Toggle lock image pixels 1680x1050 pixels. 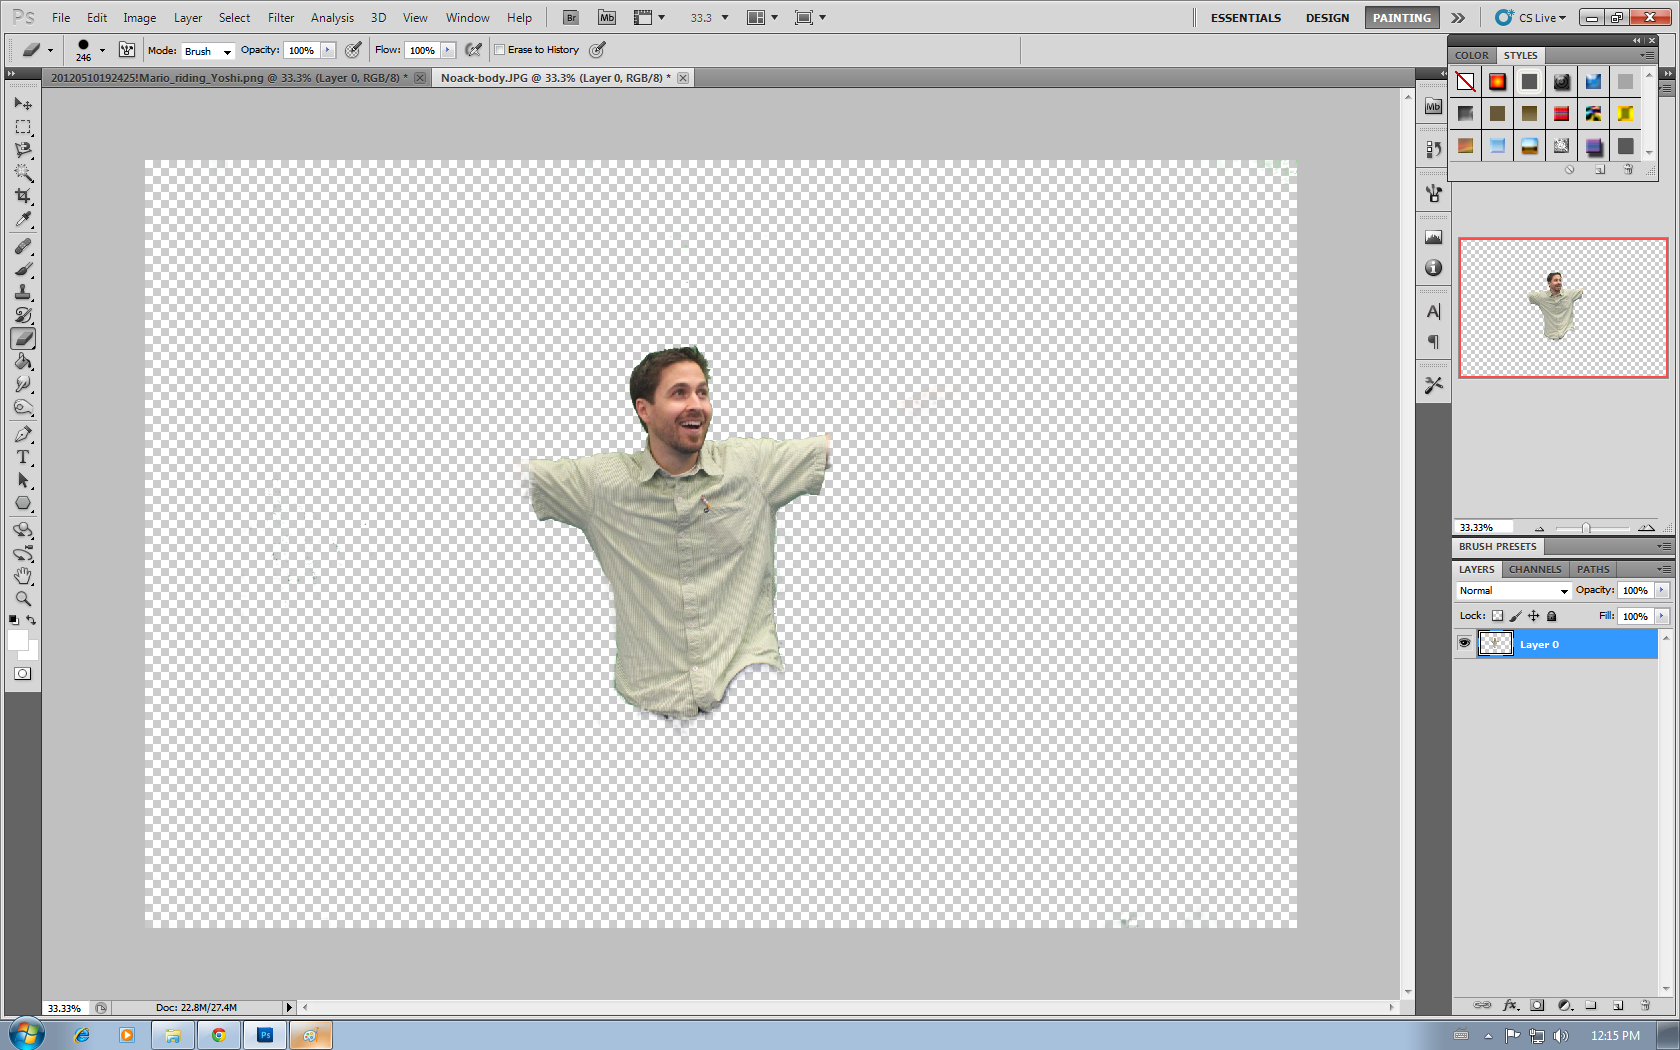[x=1515, y=616]
